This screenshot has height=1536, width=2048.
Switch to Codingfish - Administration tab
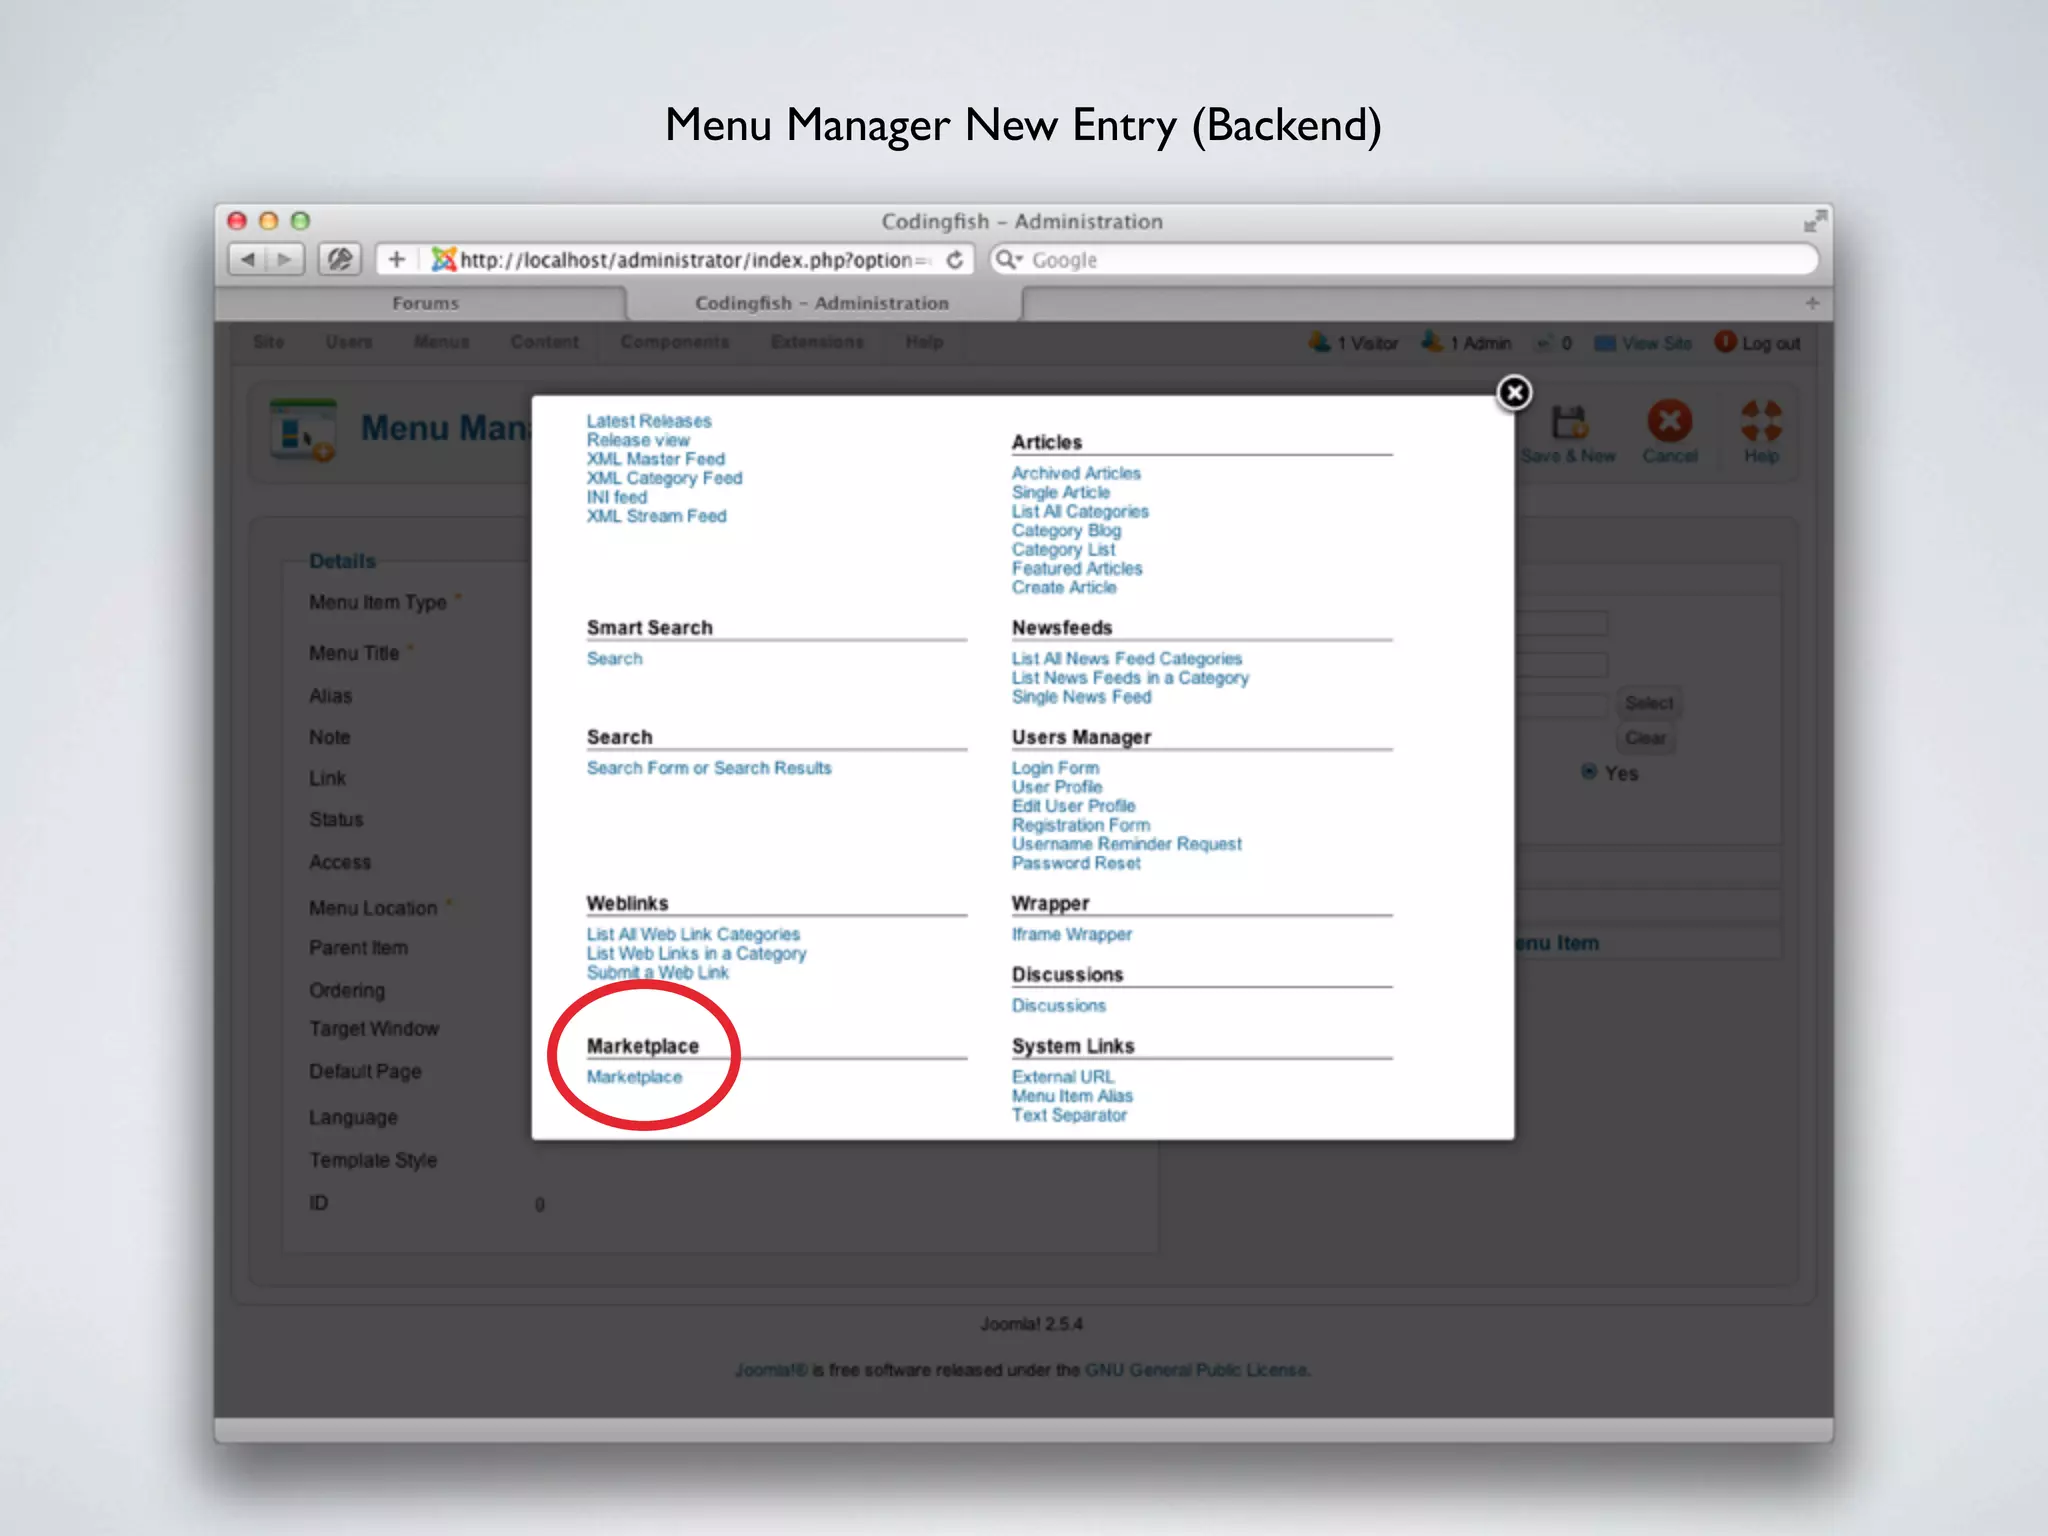(822, 303)
